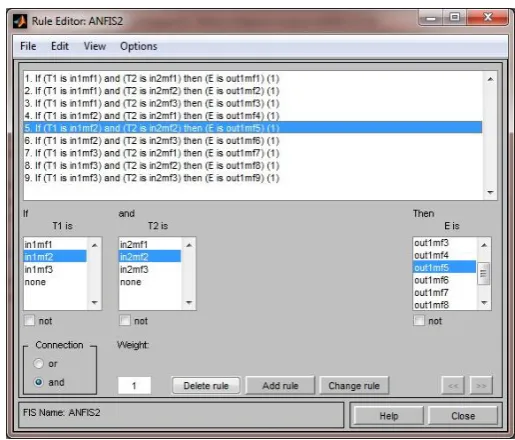Select highlighted rule 5 with out1mf5
Screen dimensions: 515x440
(x=253, y=128)
